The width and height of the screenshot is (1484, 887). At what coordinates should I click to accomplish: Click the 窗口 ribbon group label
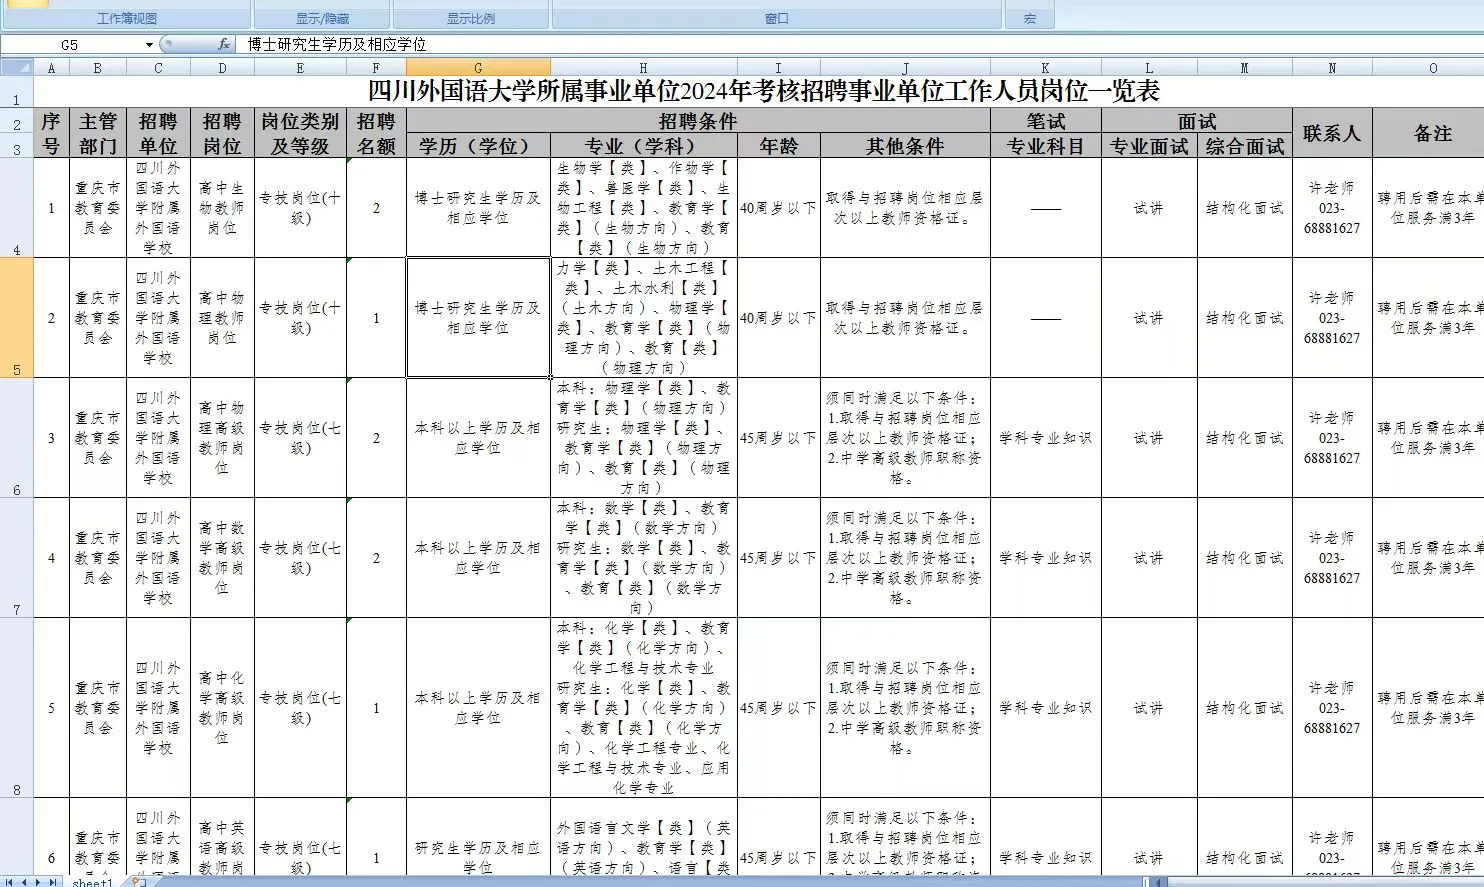click(777, 18)
